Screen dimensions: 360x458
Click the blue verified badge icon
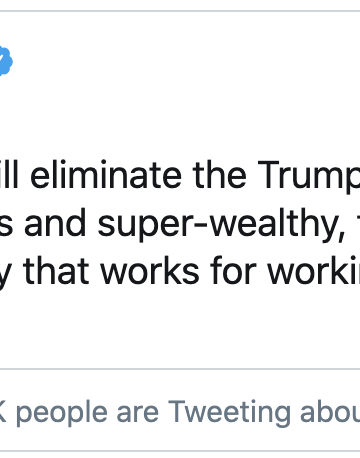click(6, 61)
